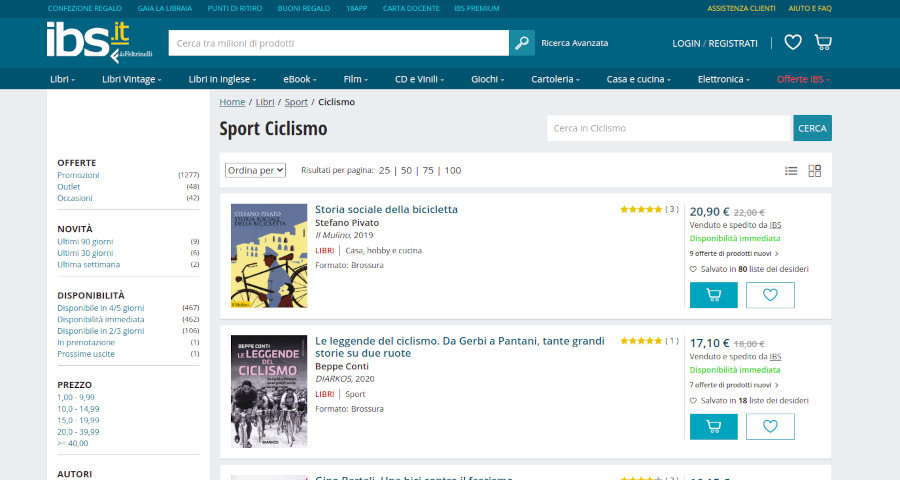Open Storia sociale della bicicletta cover thumbnail
The width and height of the screenshot is (900, 480).
coord(269,257)
